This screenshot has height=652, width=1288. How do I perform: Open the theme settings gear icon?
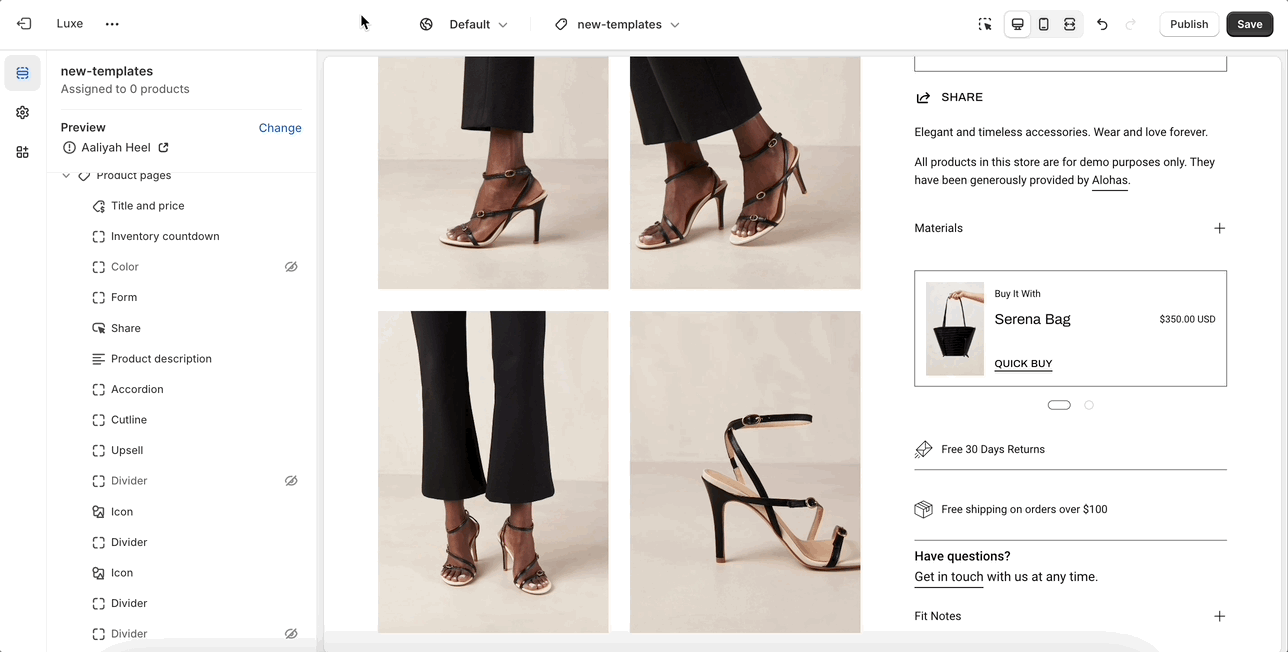22,113
